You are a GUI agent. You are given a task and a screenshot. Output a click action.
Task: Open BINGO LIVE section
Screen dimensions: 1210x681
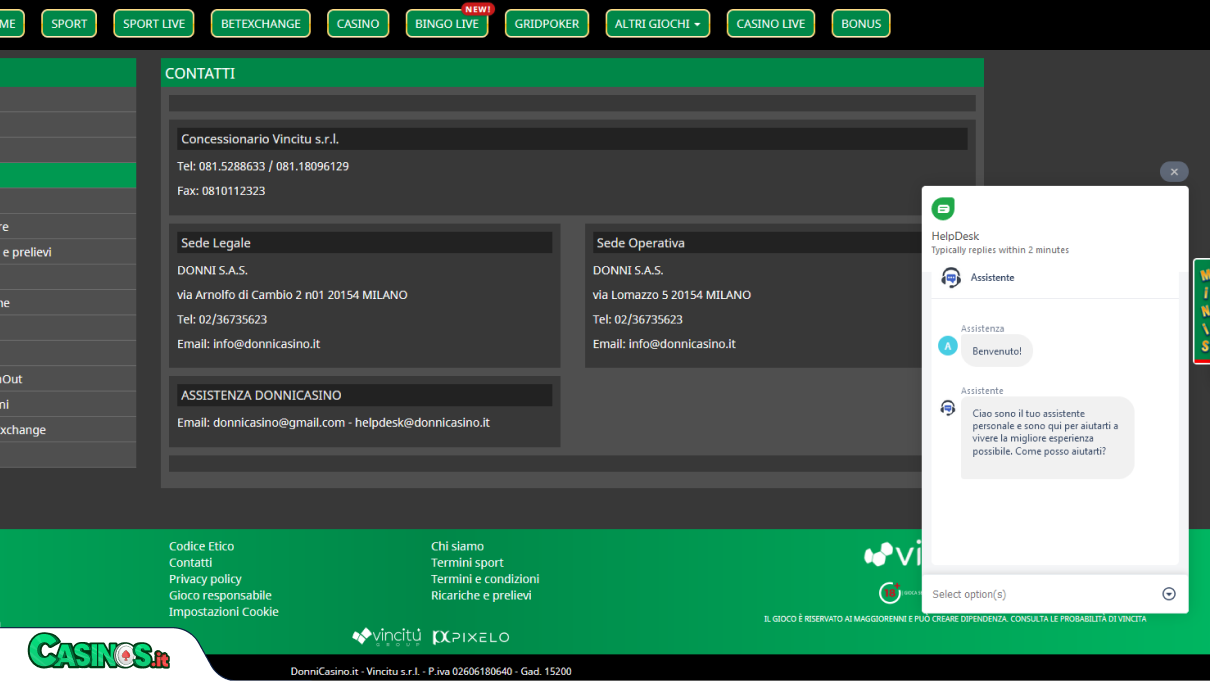tap(447, 24)
